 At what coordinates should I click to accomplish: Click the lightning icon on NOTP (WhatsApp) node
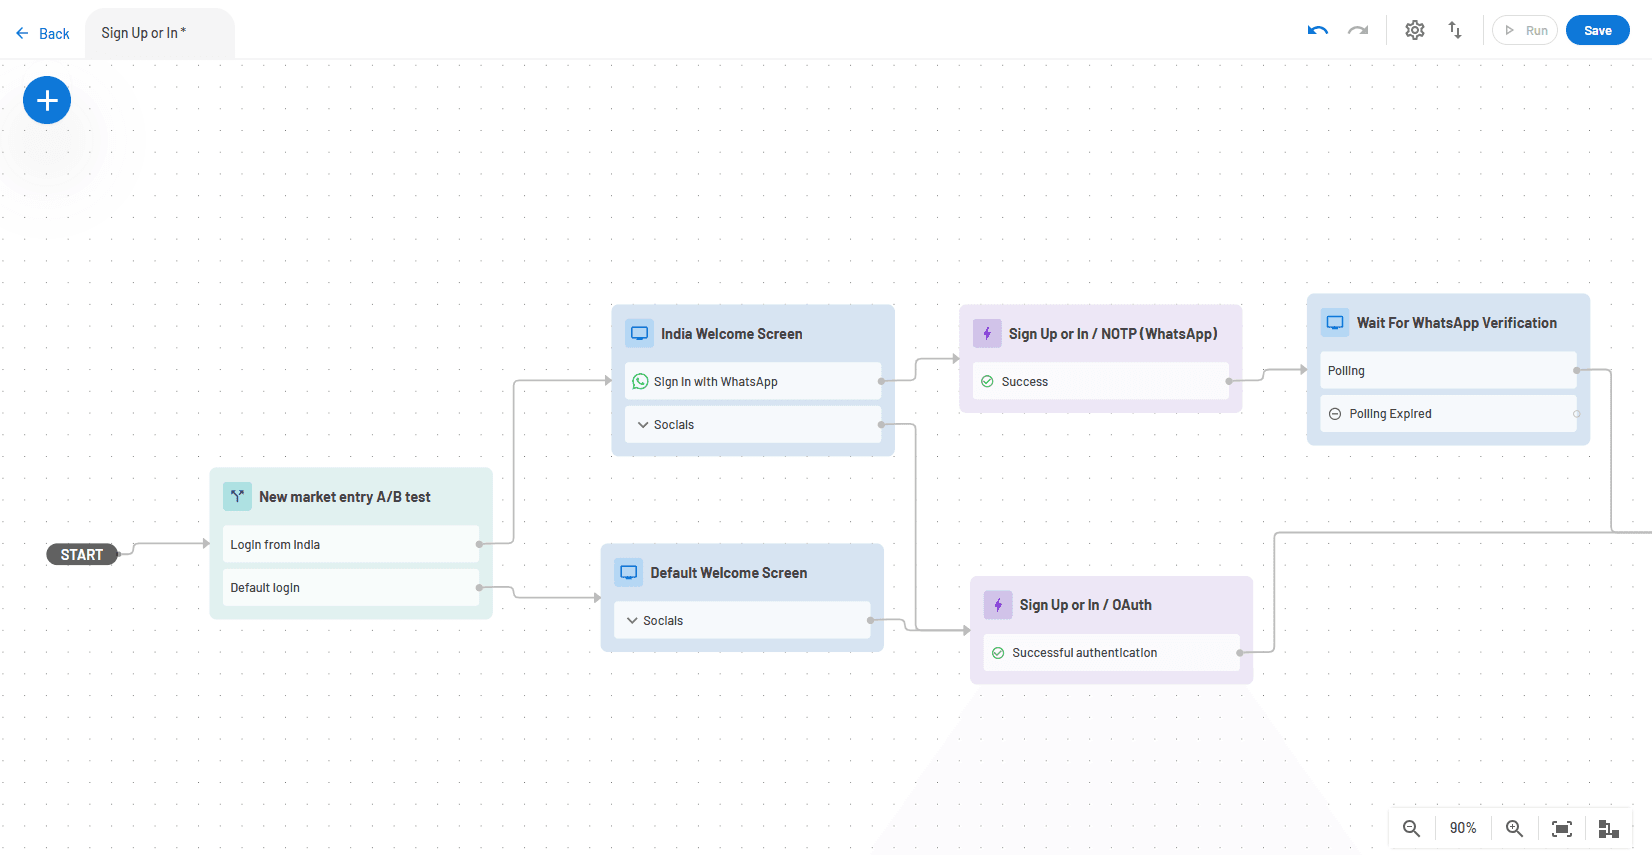pos(987,333)
